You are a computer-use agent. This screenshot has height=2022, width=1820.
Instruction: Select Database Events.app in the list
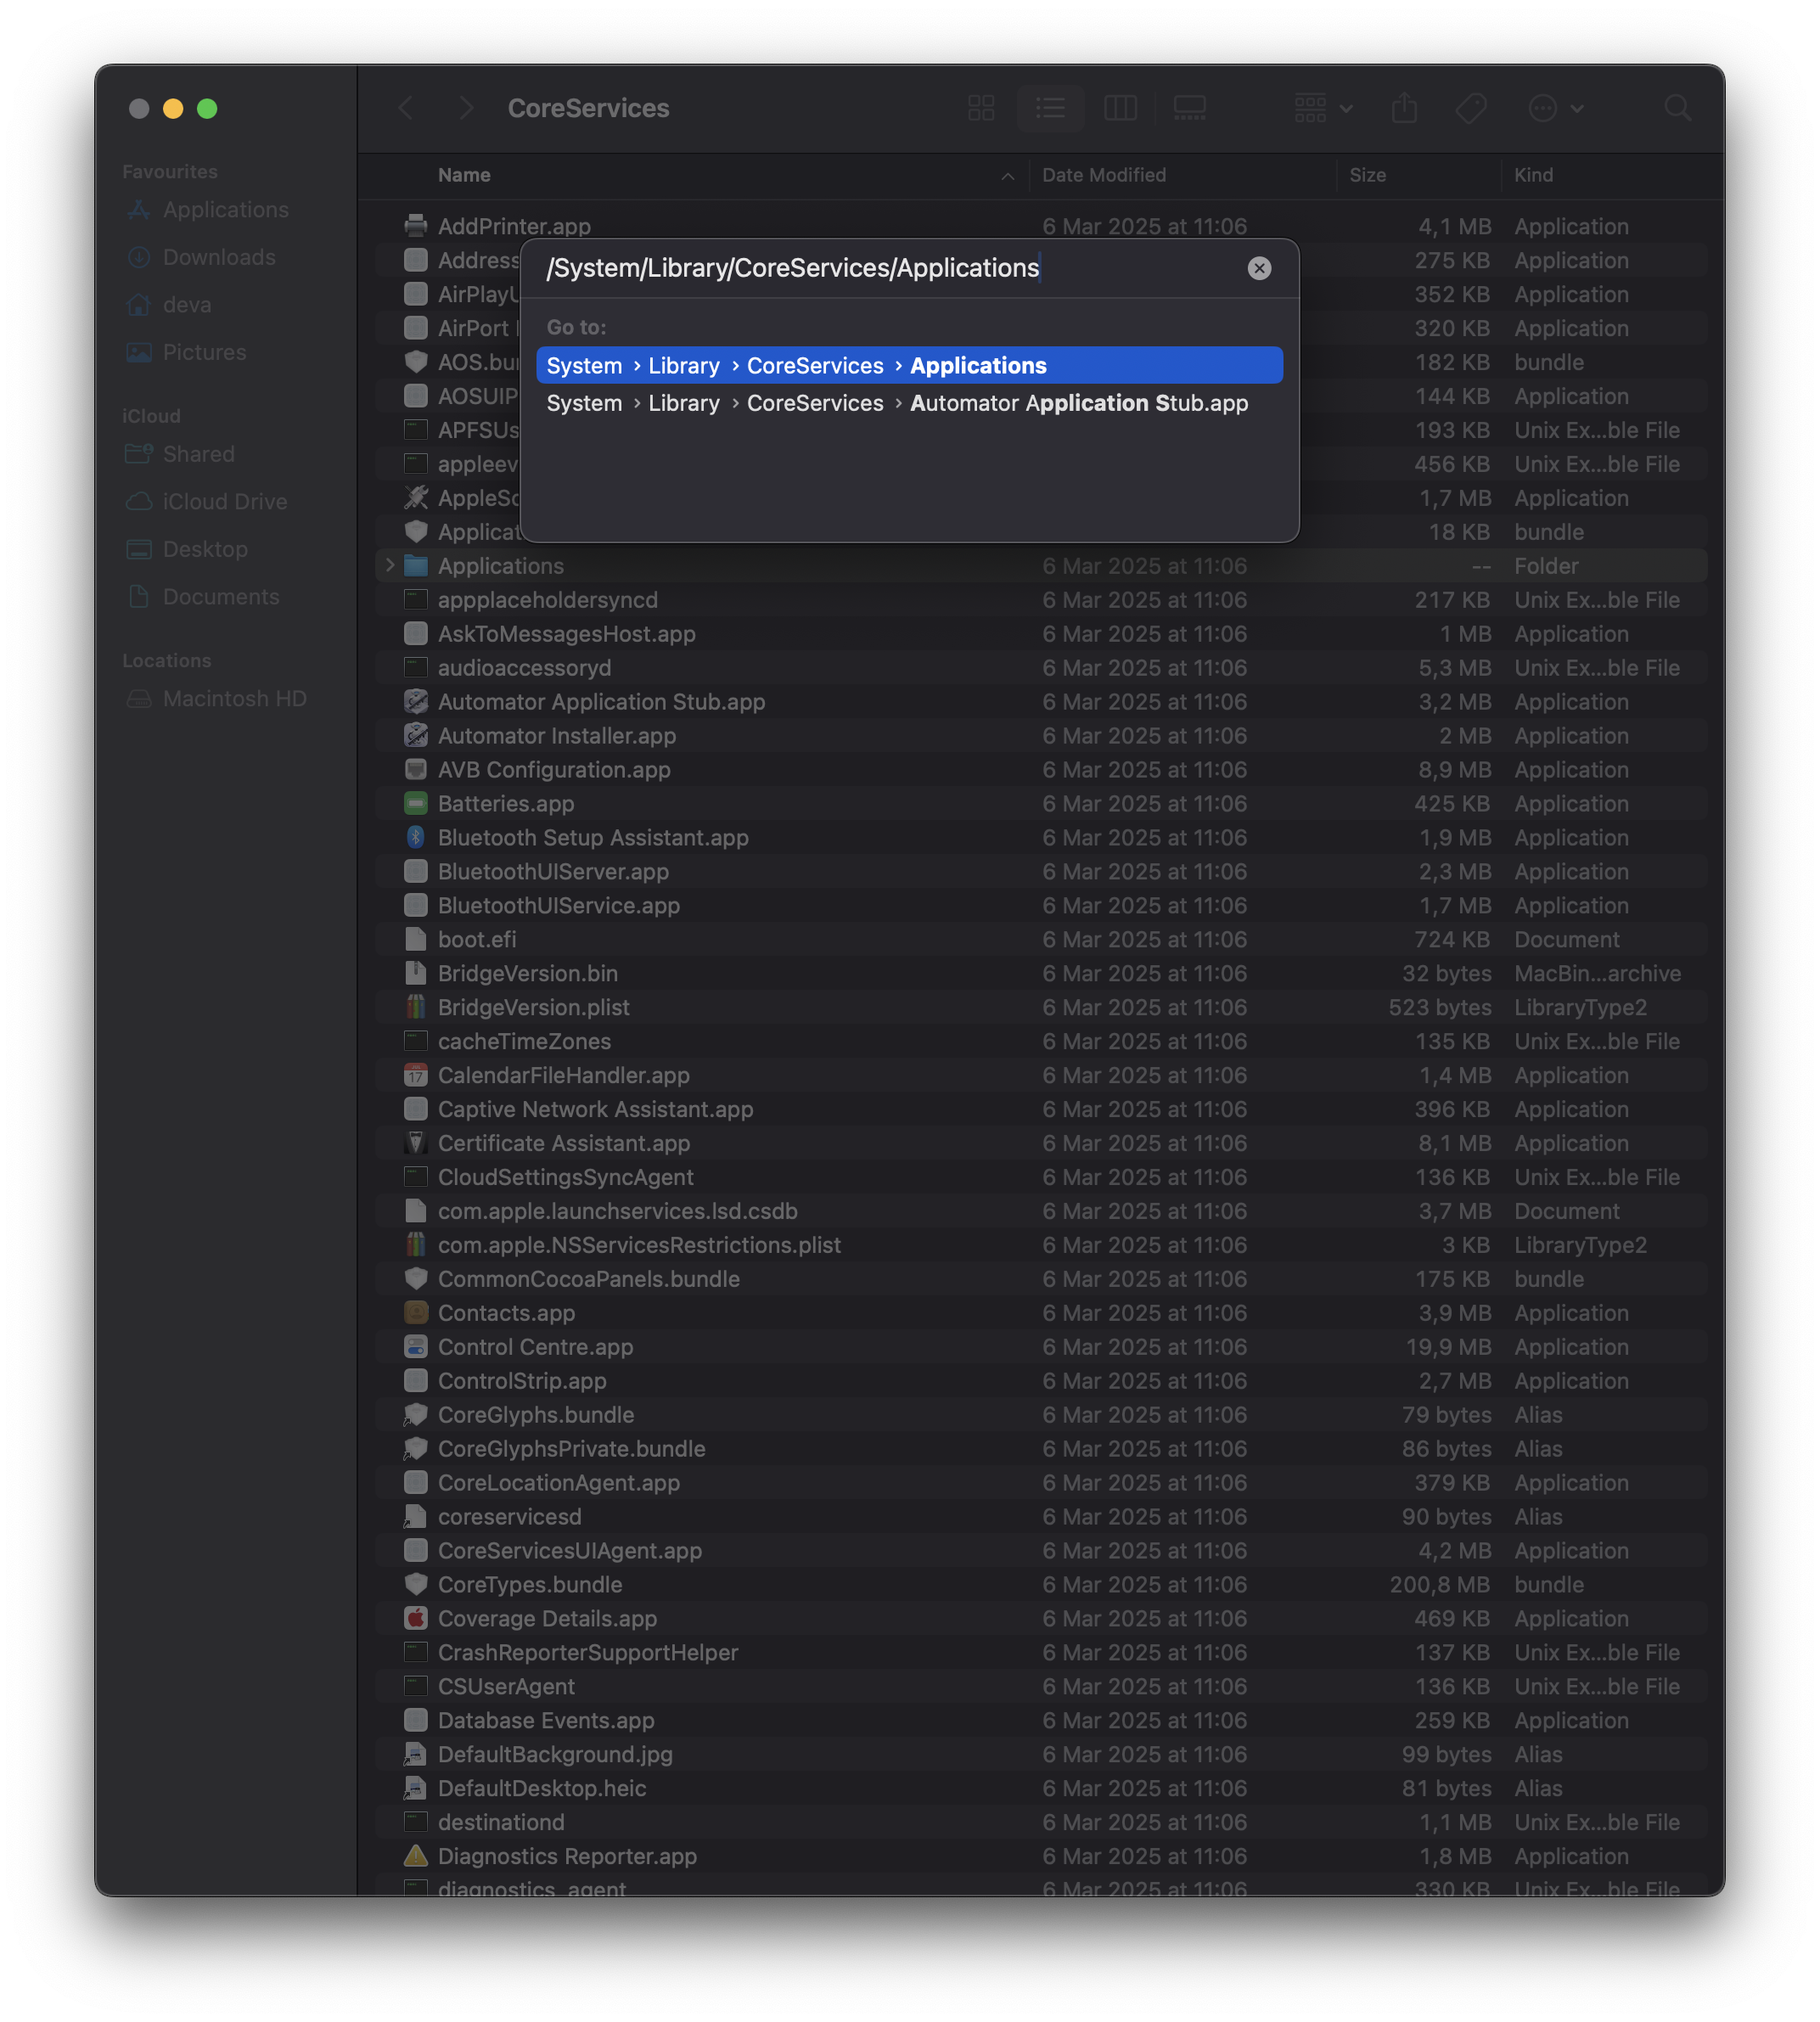1040,1720
